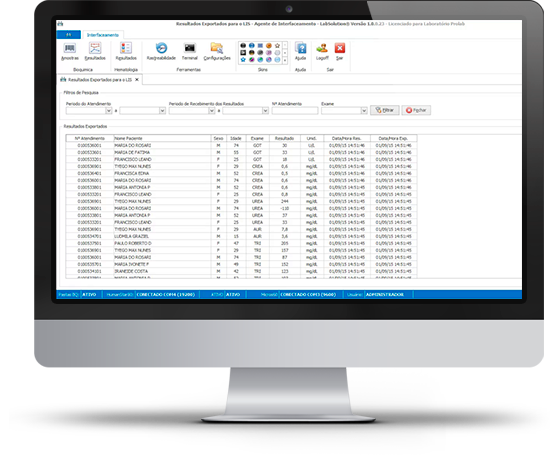The image size is (552, 465).
Task: Click the Sexo column header
Action: [218, 138]
